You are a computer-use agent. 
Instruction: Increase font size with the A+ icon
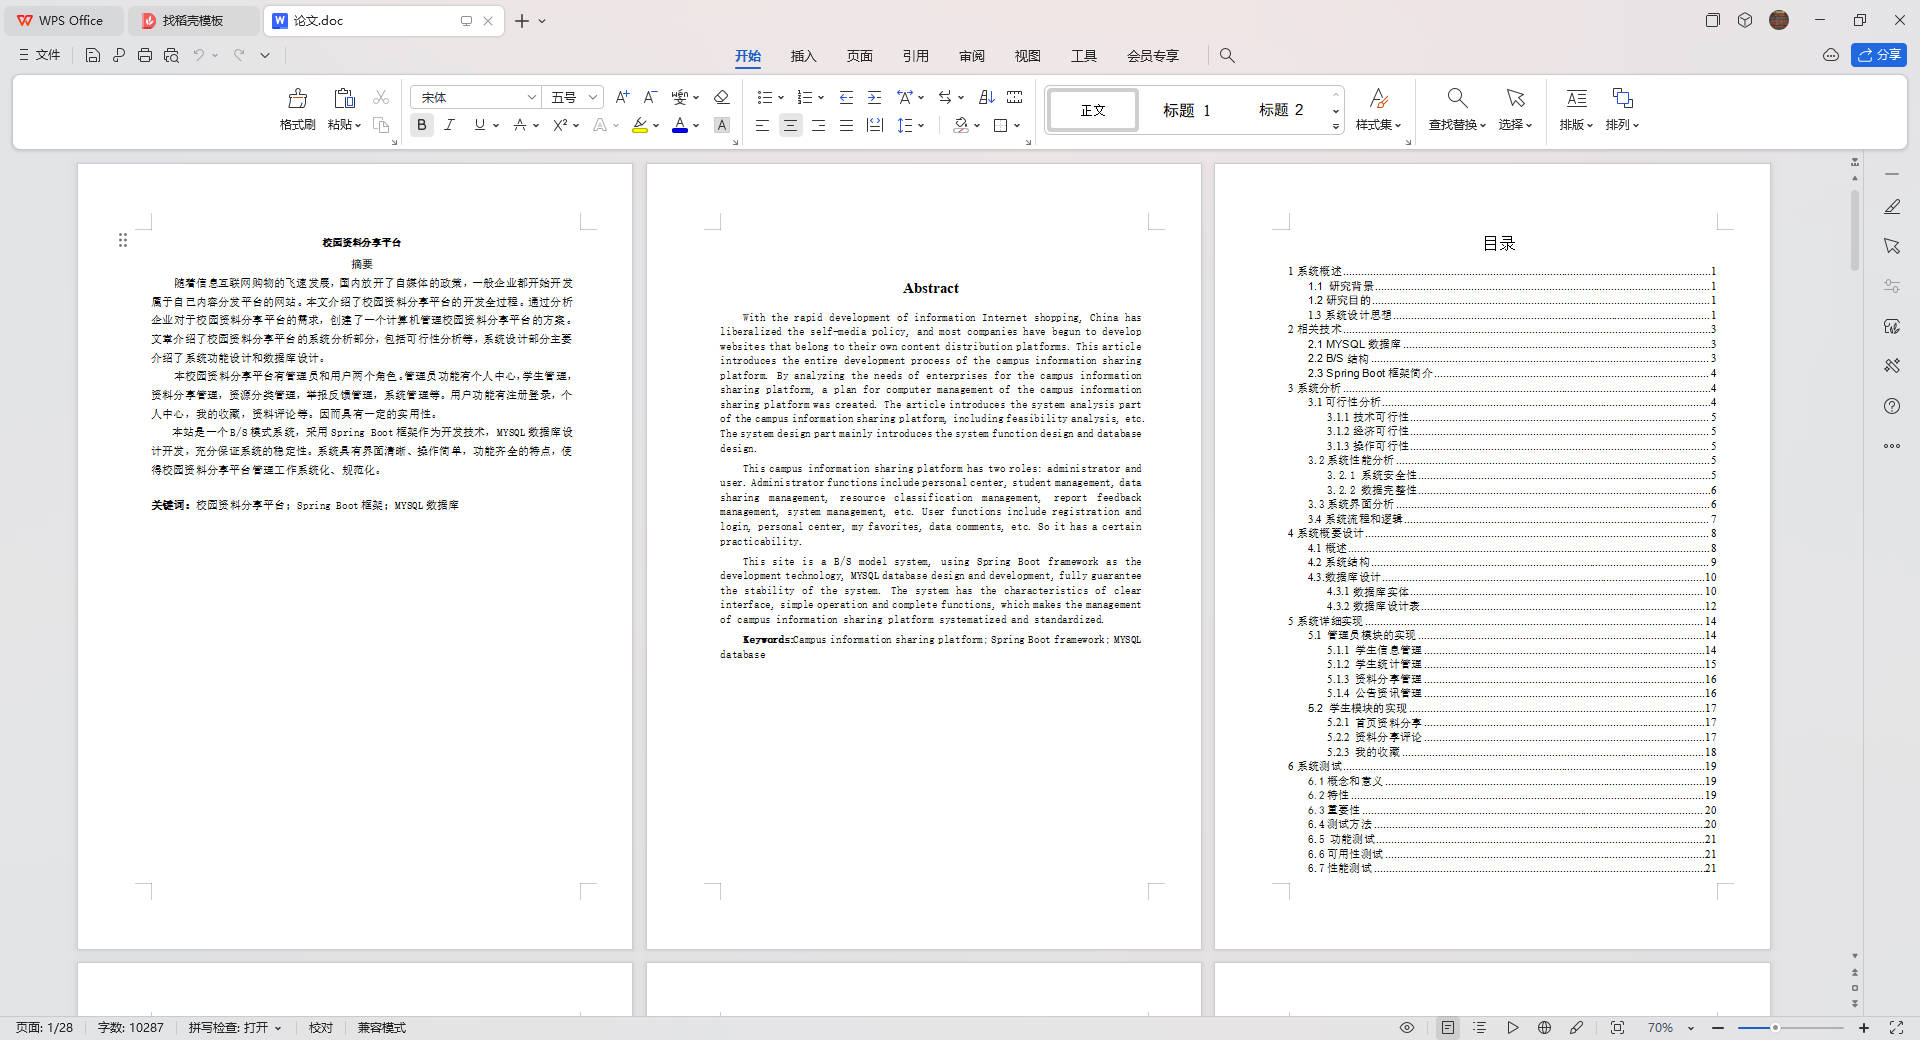[622, 97]
